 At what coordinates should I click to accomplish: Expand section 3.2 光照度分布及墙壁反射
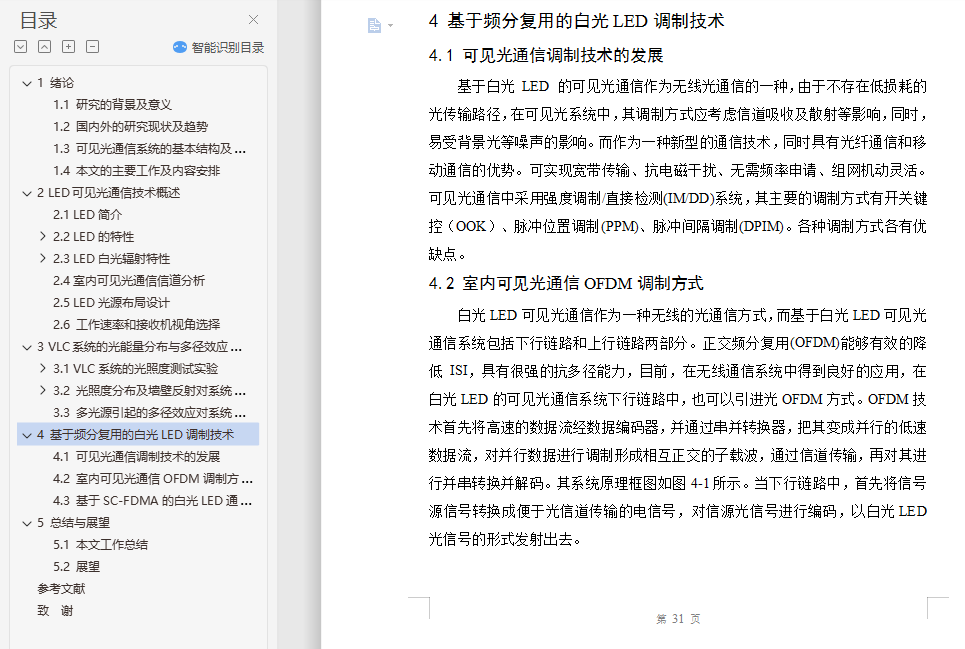(x=42, y=390)
